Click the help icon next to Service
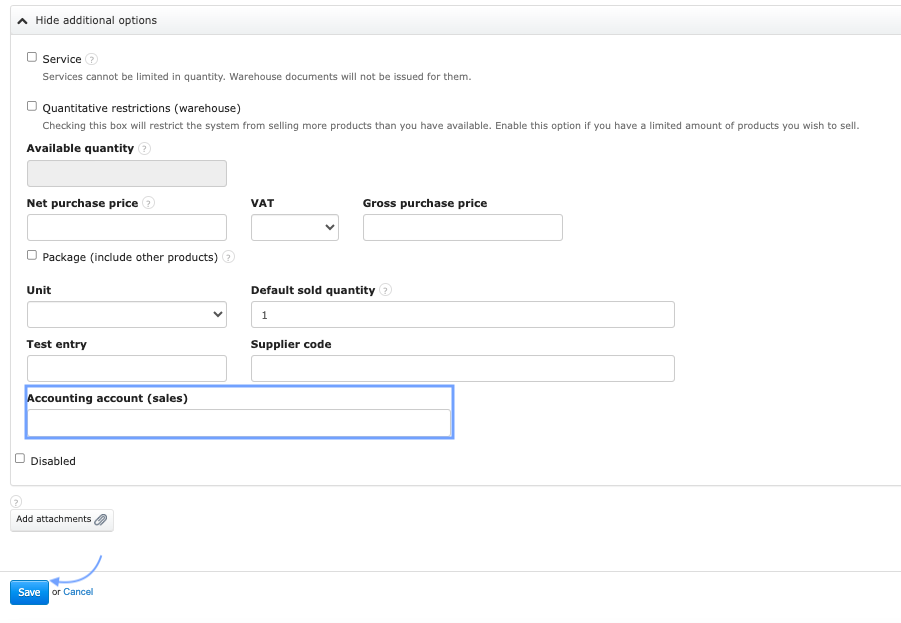Image resolution: width=901 pixels, height=623 pixels. coord(92,60)
